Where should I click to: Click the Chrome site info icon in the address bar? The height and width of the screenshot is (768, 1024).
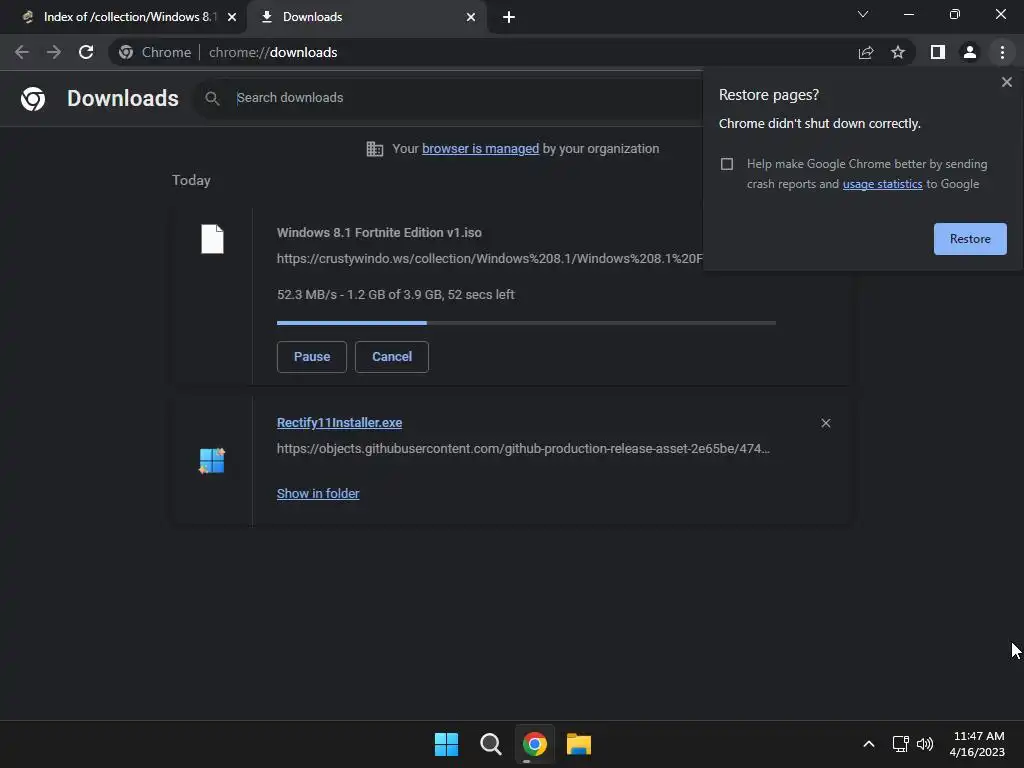point(126,52)
